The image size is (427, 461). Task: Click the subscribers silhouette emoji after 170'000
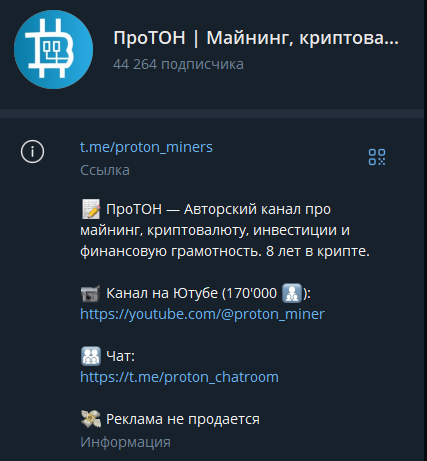(x=292, y=293)
